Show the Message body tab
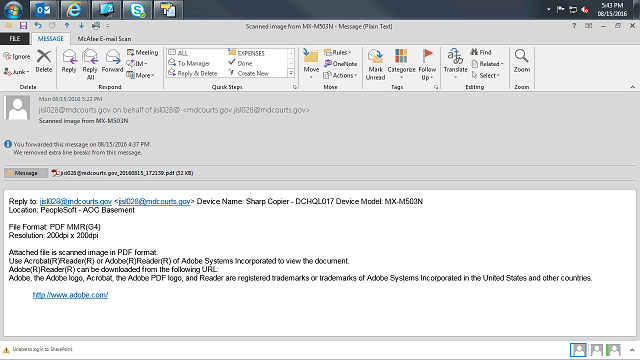640x360 pixels. pos(26,173)
